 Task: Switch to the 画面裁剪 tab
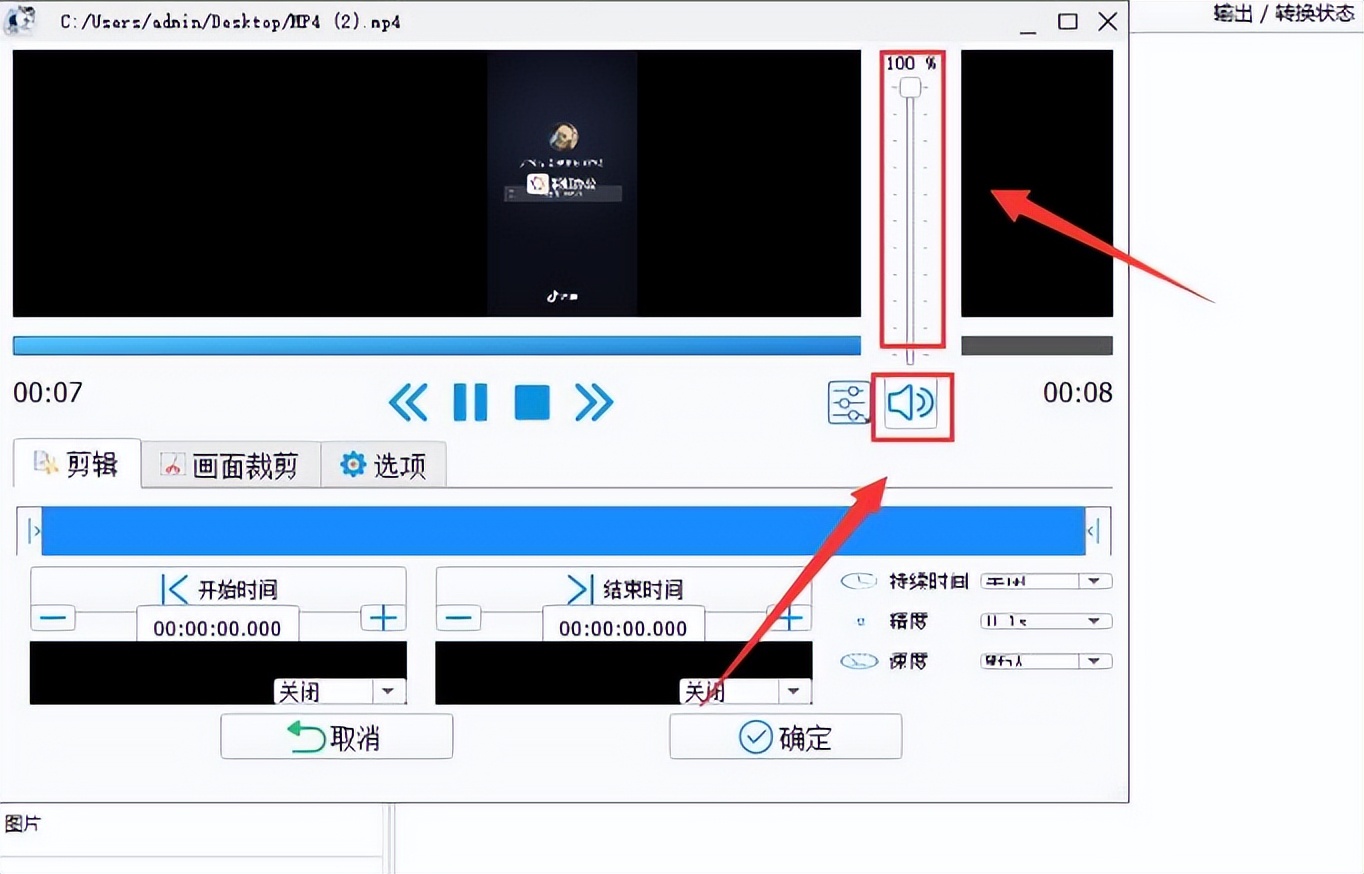[x=230, y=464]
